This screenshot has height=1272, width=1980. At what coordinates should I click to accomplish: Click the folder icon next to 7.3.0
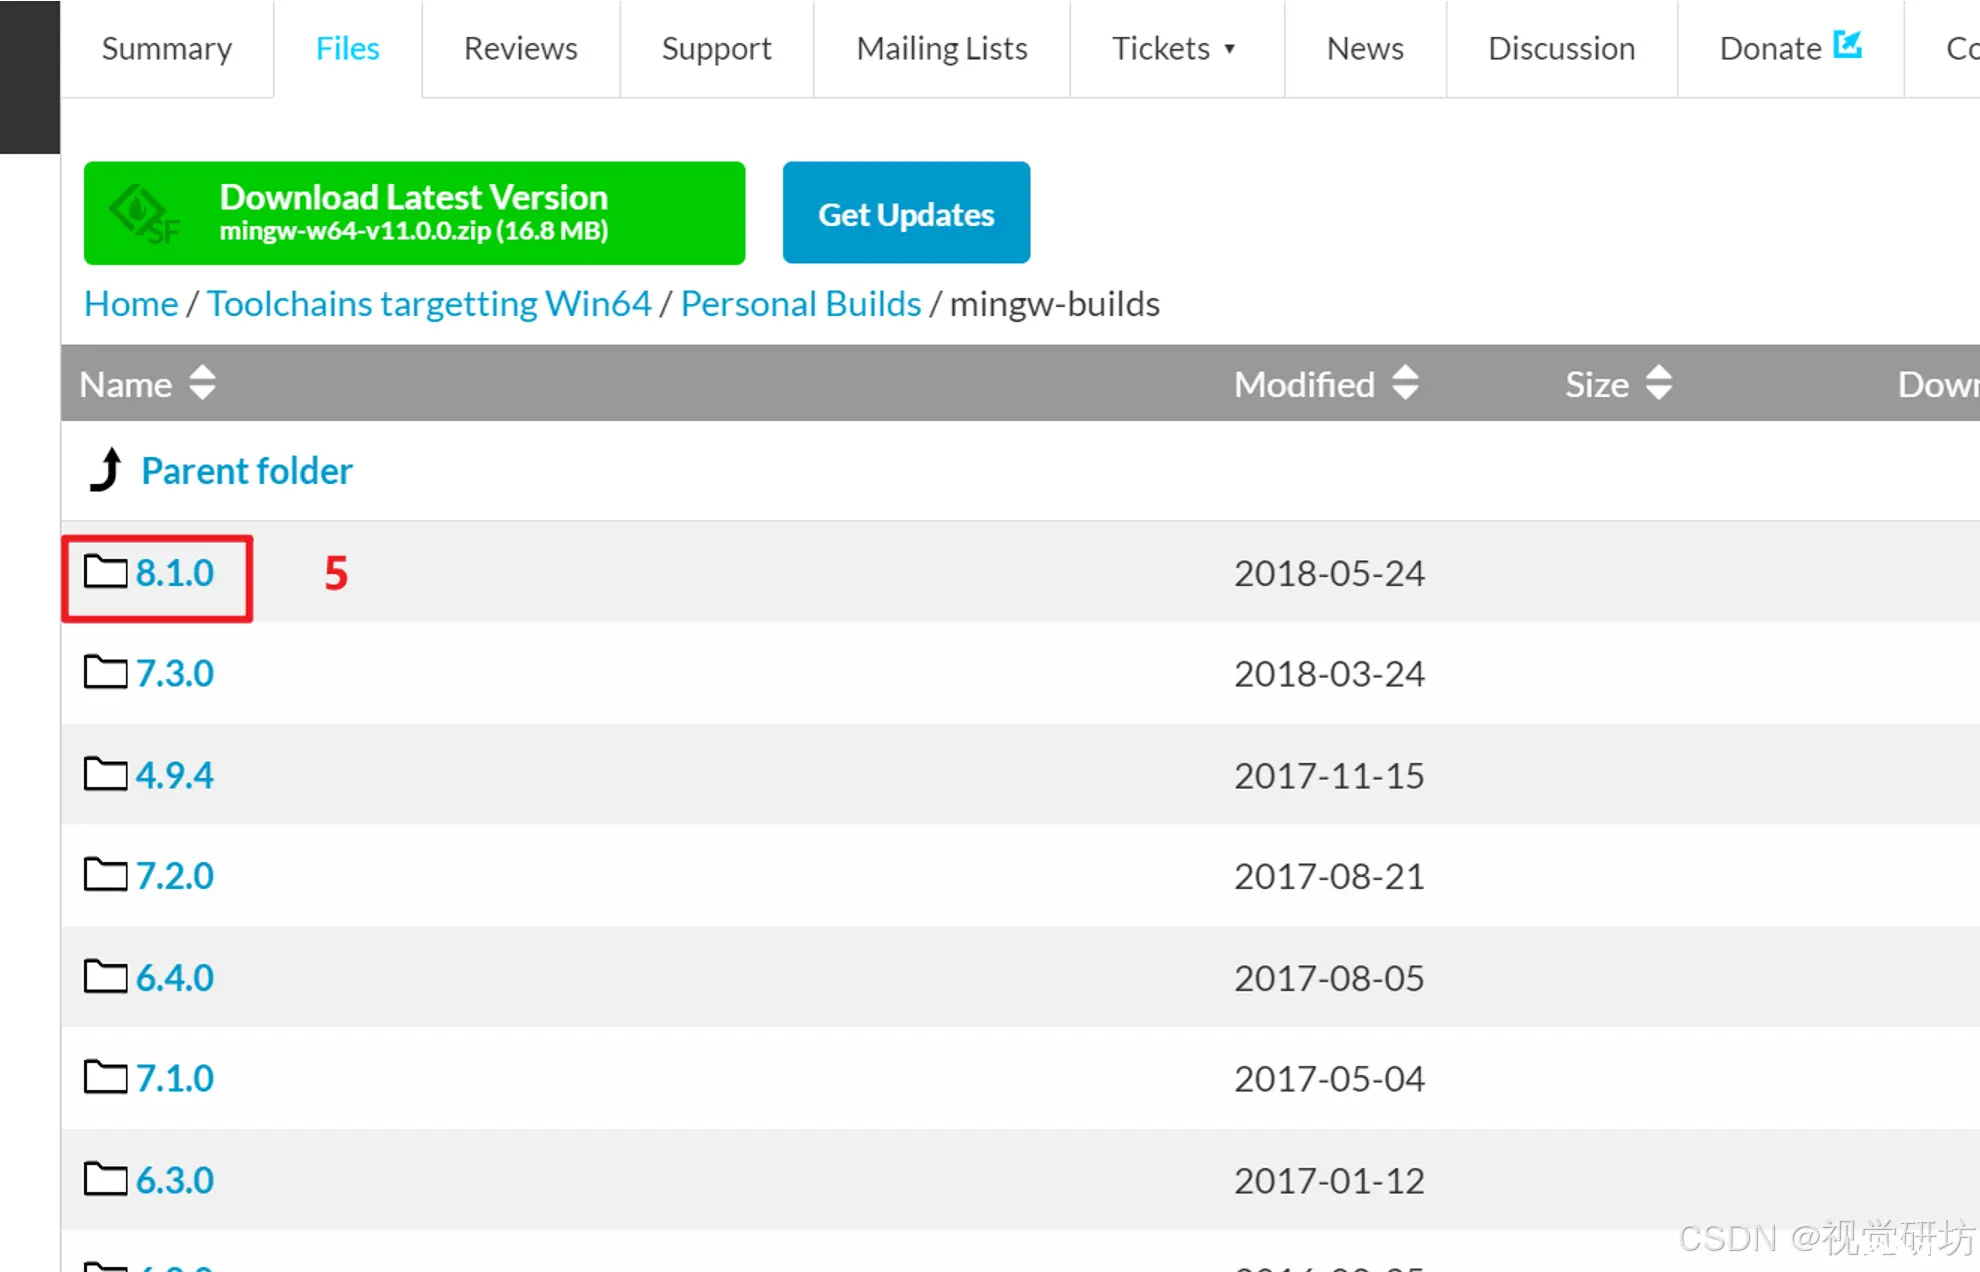pos(105,672)
